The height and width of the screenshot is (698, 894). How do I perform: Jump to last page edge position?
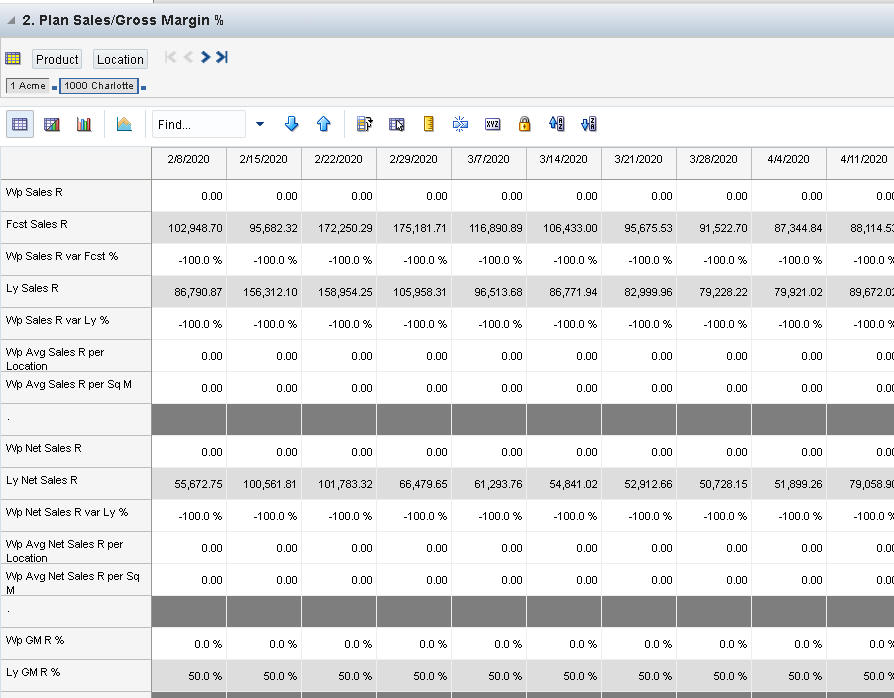pos(222,57)
